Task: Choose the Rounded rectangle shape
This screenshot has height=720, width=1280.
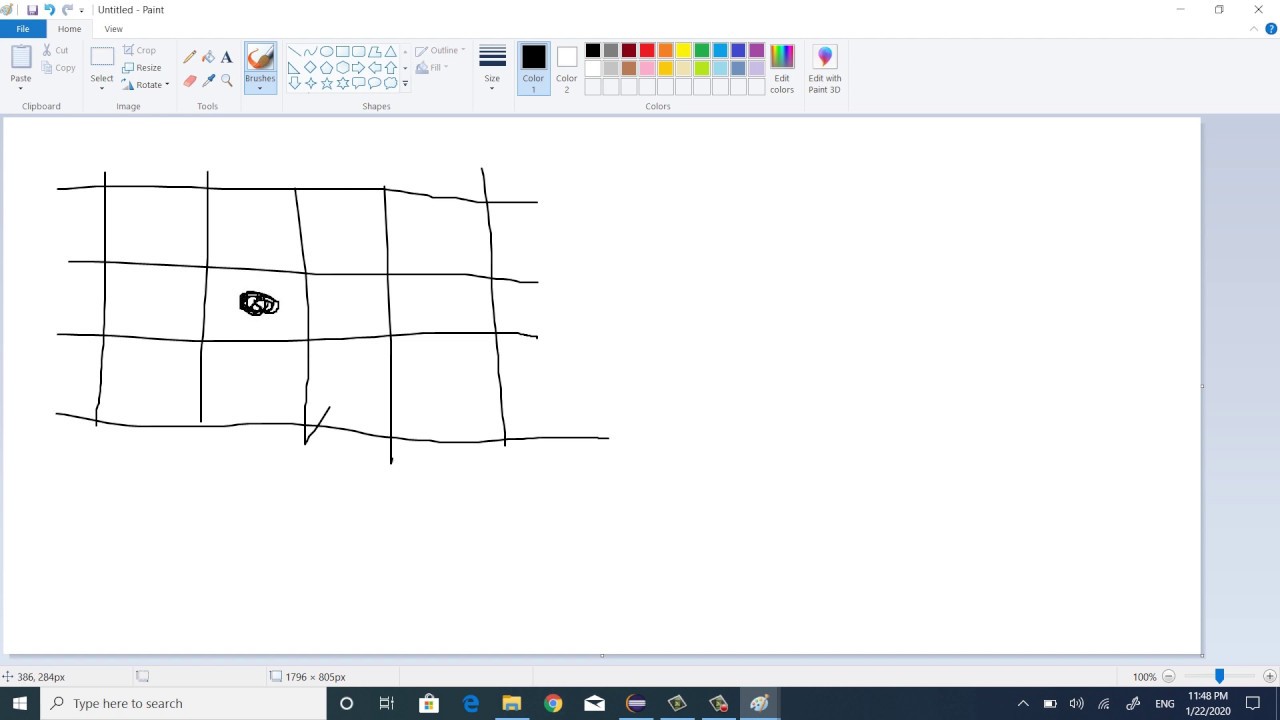Action: tap(358, 52)
